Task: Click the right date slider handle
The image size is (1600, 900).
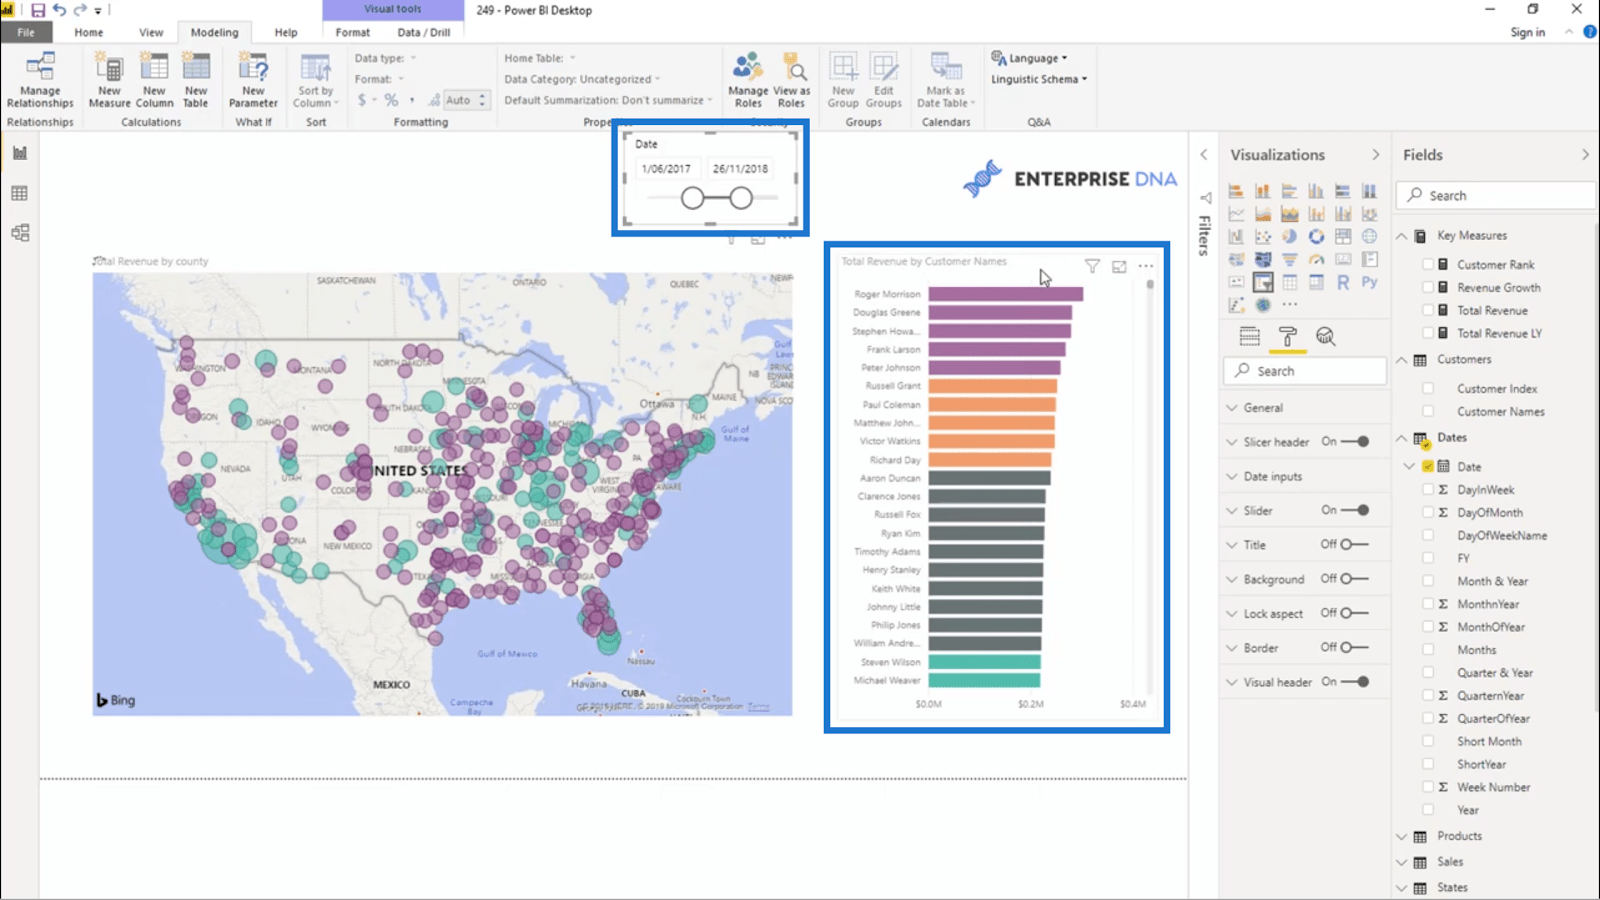Action: click(740, 198)
